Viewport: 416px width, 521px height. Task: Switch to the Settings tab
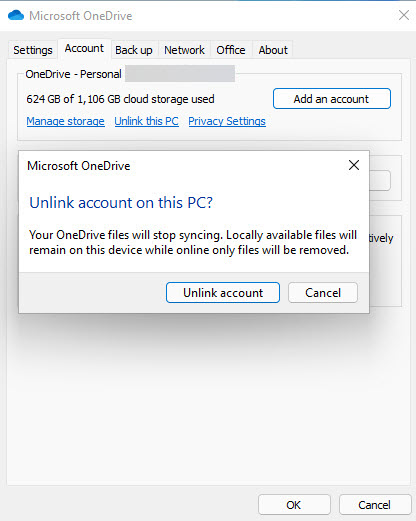click(x=33, y=50)
